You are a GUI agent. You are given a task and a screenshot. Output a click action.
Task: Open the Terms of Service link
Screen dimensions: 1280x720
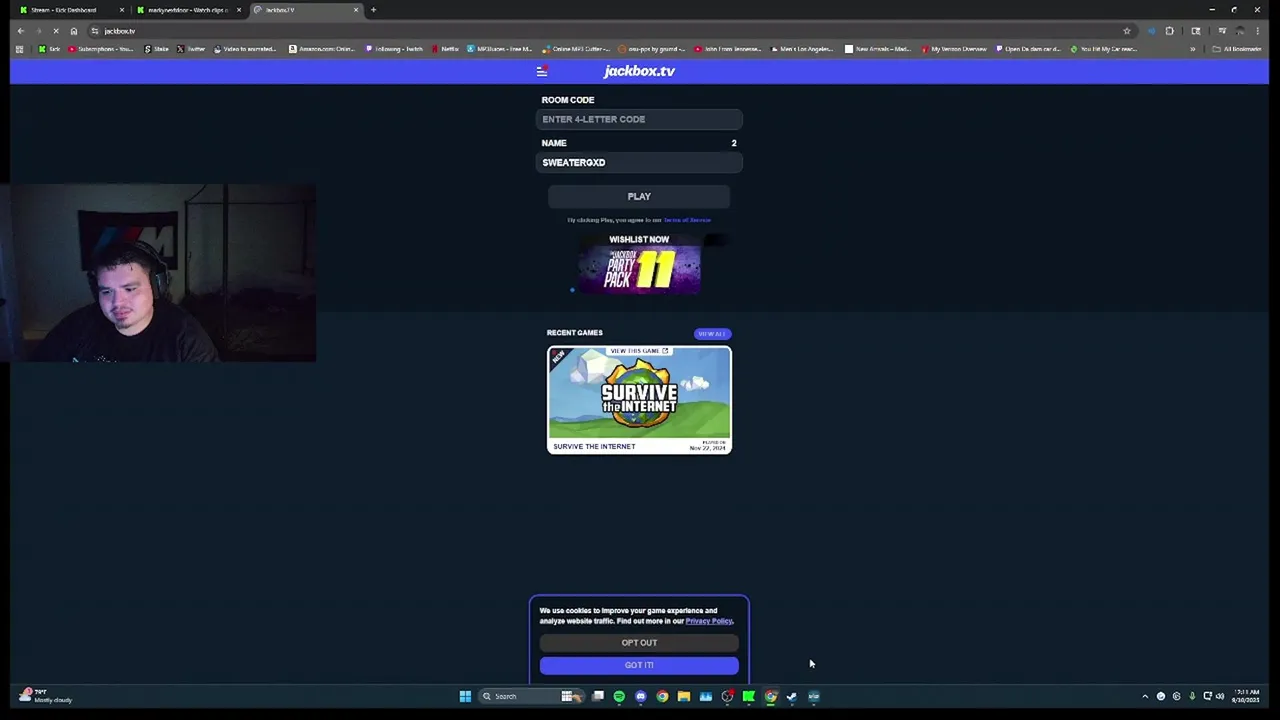point(687,220)
